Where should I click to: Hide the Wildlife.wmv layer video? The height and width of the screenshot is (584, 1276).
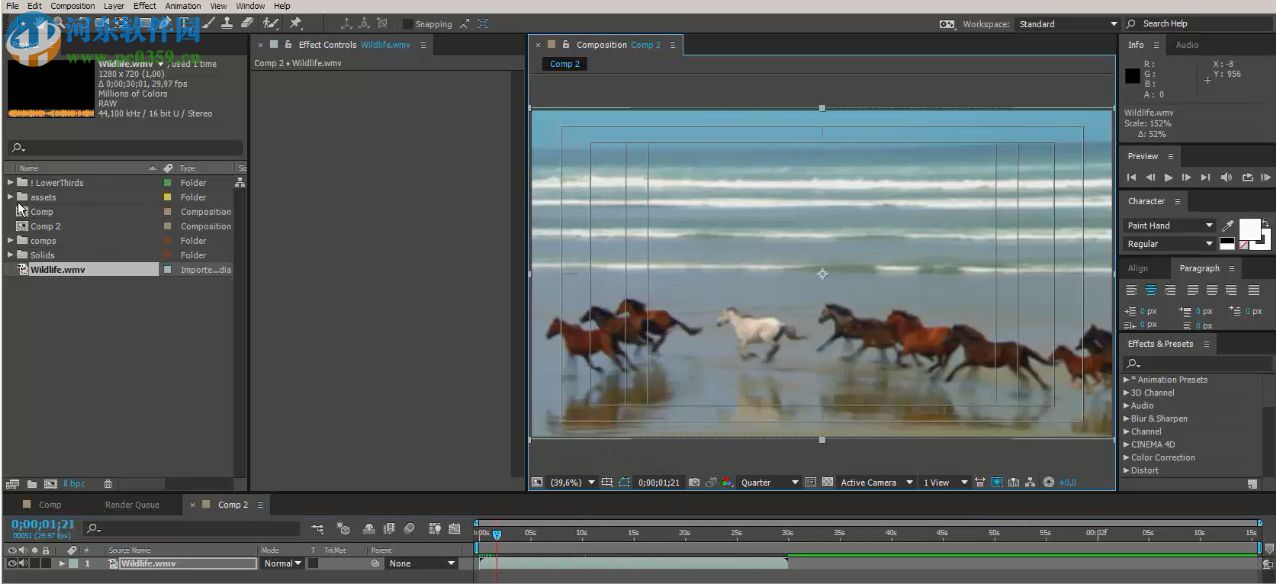pyautogui.click(x=12, y=563)
